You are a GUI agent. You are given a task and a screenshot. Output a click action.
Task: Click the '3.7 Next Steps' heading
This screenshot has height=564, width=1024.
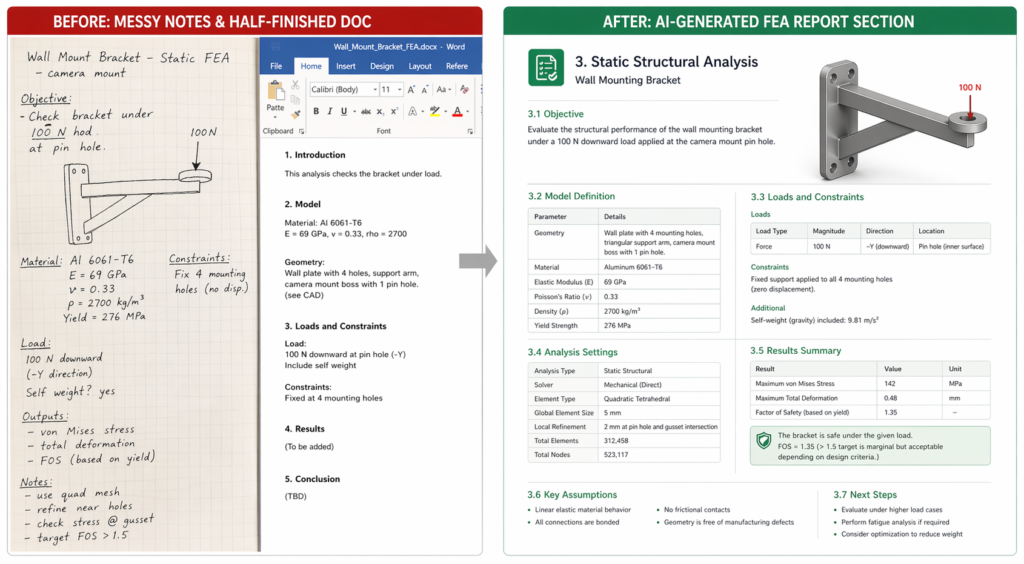tap(865, 495)
